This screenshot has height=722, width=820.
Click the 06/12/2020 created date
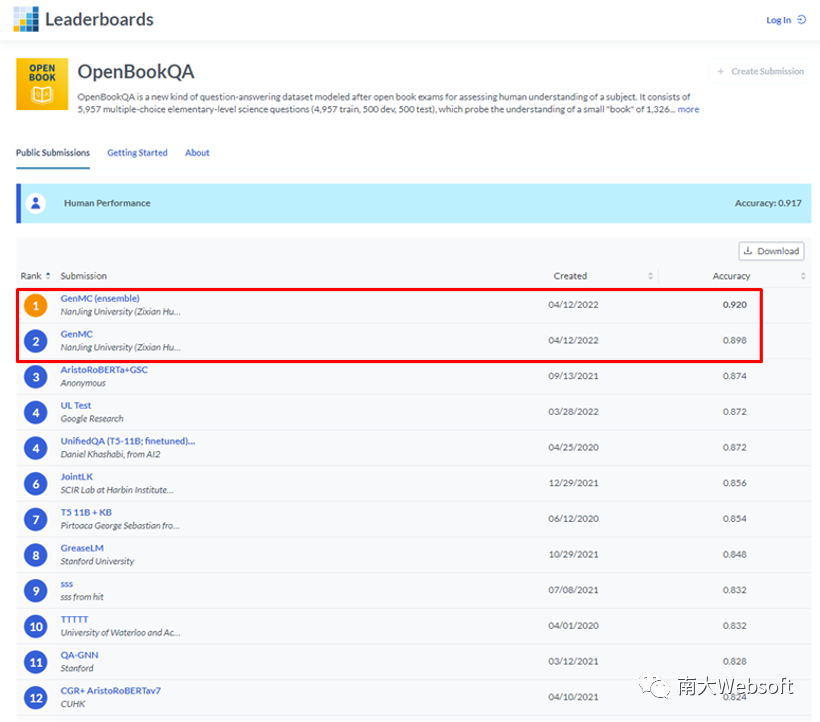tap(573, 519)
